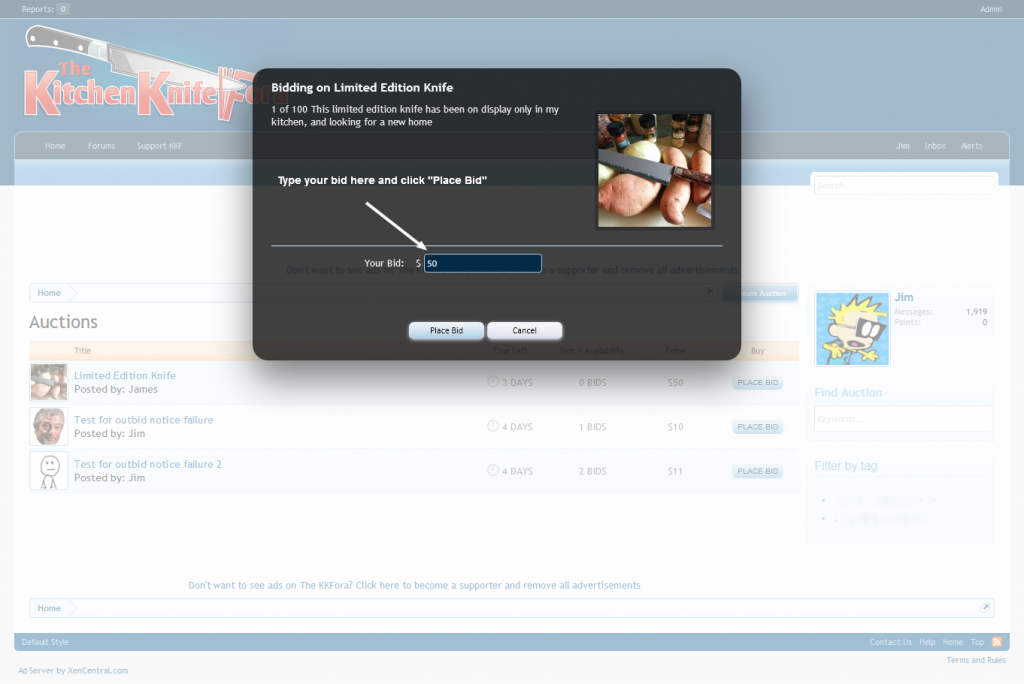Click the face thumbnail of outbid notice auction

[x=49, y=427]
